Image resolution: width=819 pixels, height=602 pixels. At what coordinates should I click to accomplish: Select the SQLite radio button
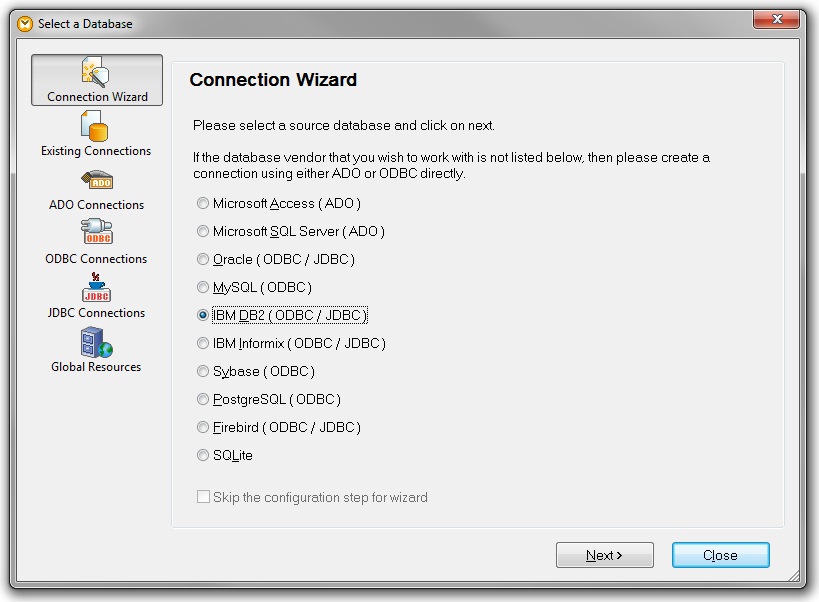(203, 455)
